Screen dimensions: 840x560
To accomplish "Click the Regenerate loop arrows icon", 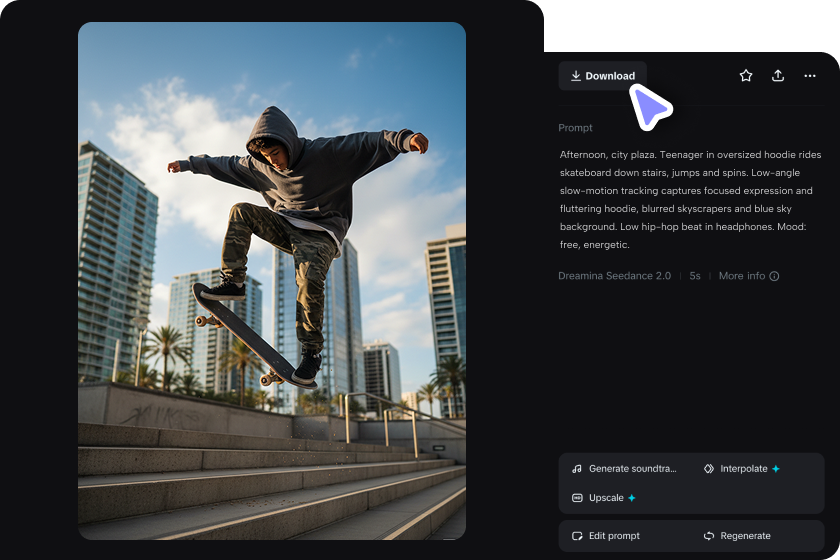I will point(709,536).
